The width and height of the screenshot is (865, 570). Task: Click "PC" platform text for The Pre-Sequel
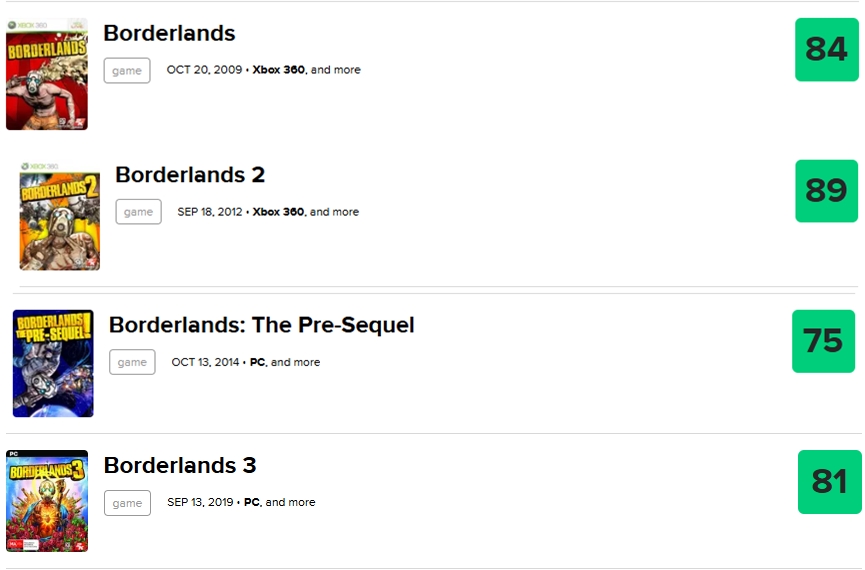pos(257,362)
